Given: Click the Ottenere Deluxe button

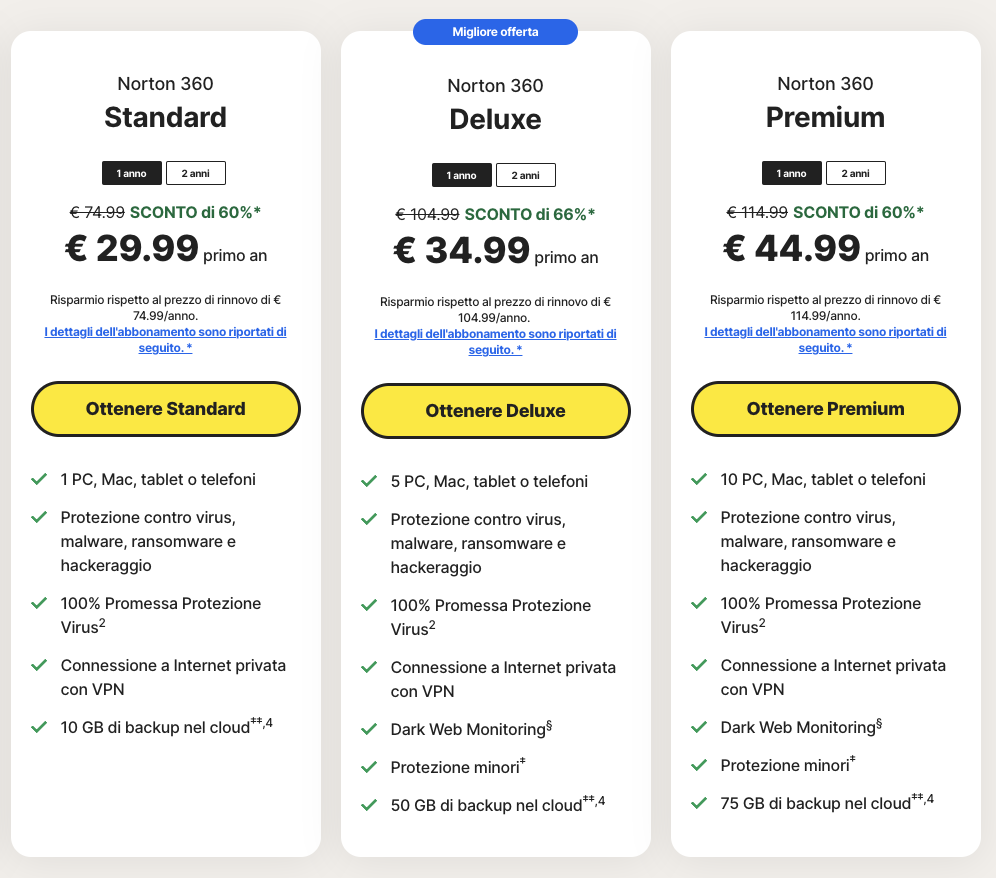Looking at the screenshot, I should click(x=495, y=411).
